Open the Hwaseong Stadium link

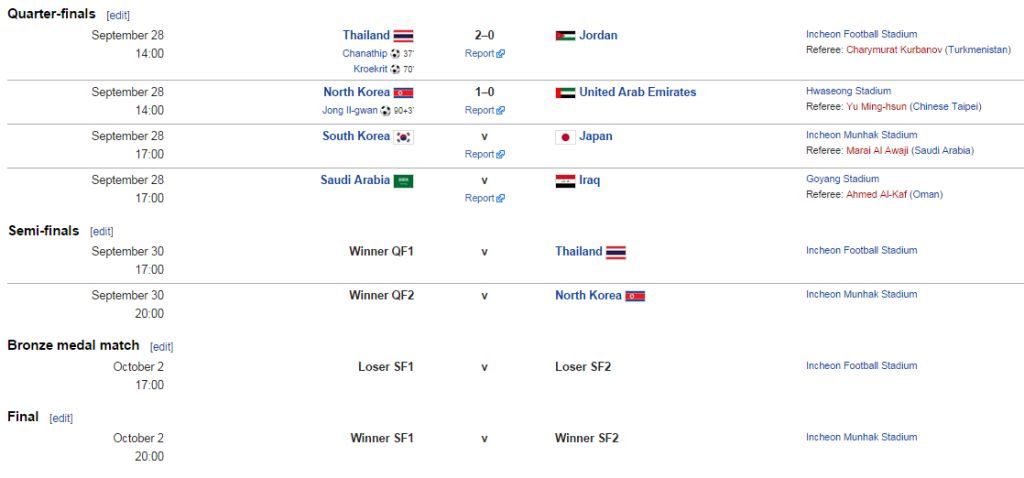(x=848, y=91)
